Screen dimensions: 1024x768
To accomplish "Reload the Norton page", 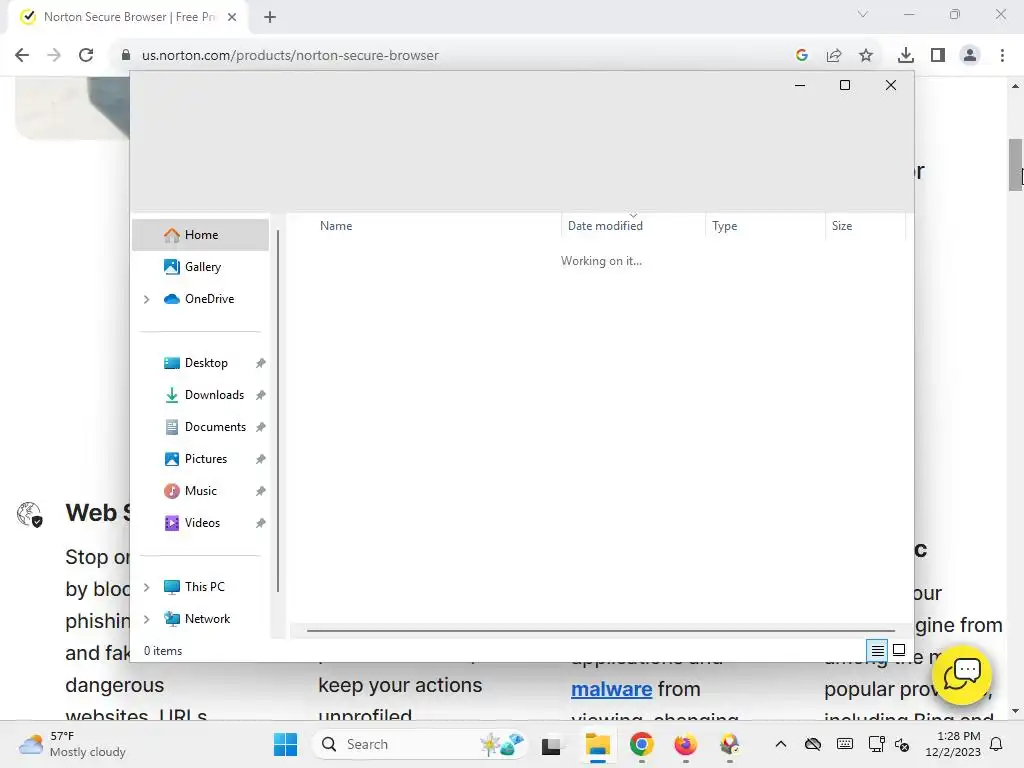I will coord(86,56).
